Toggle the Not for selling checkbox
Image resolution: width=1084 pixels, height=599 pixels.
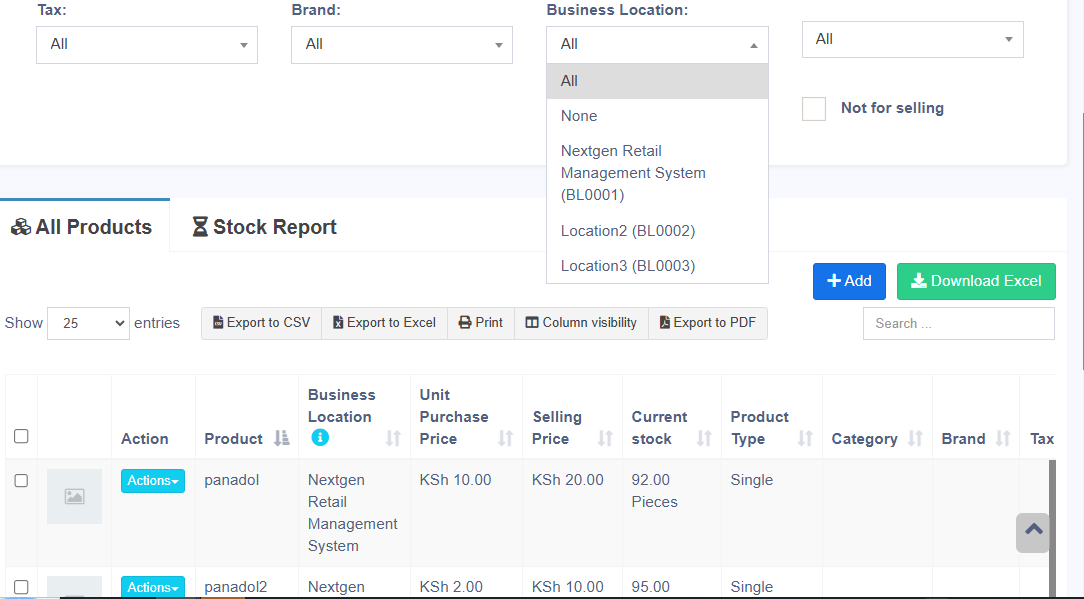click(814, 109)
